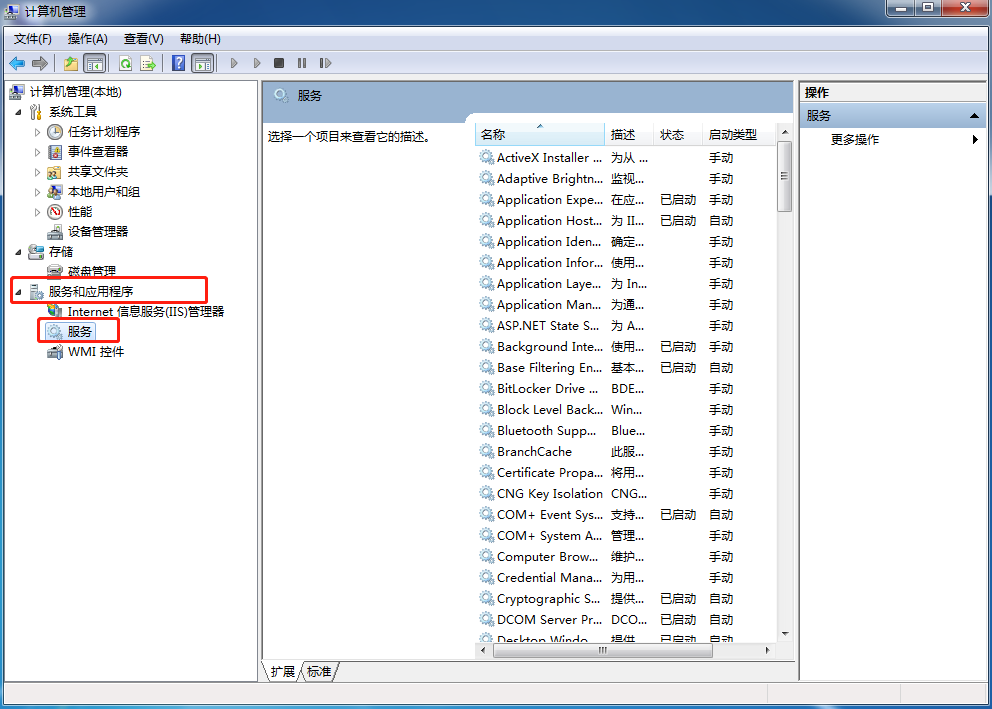Click the Stop service square icon
992x709 pixels.
point(279,63)
